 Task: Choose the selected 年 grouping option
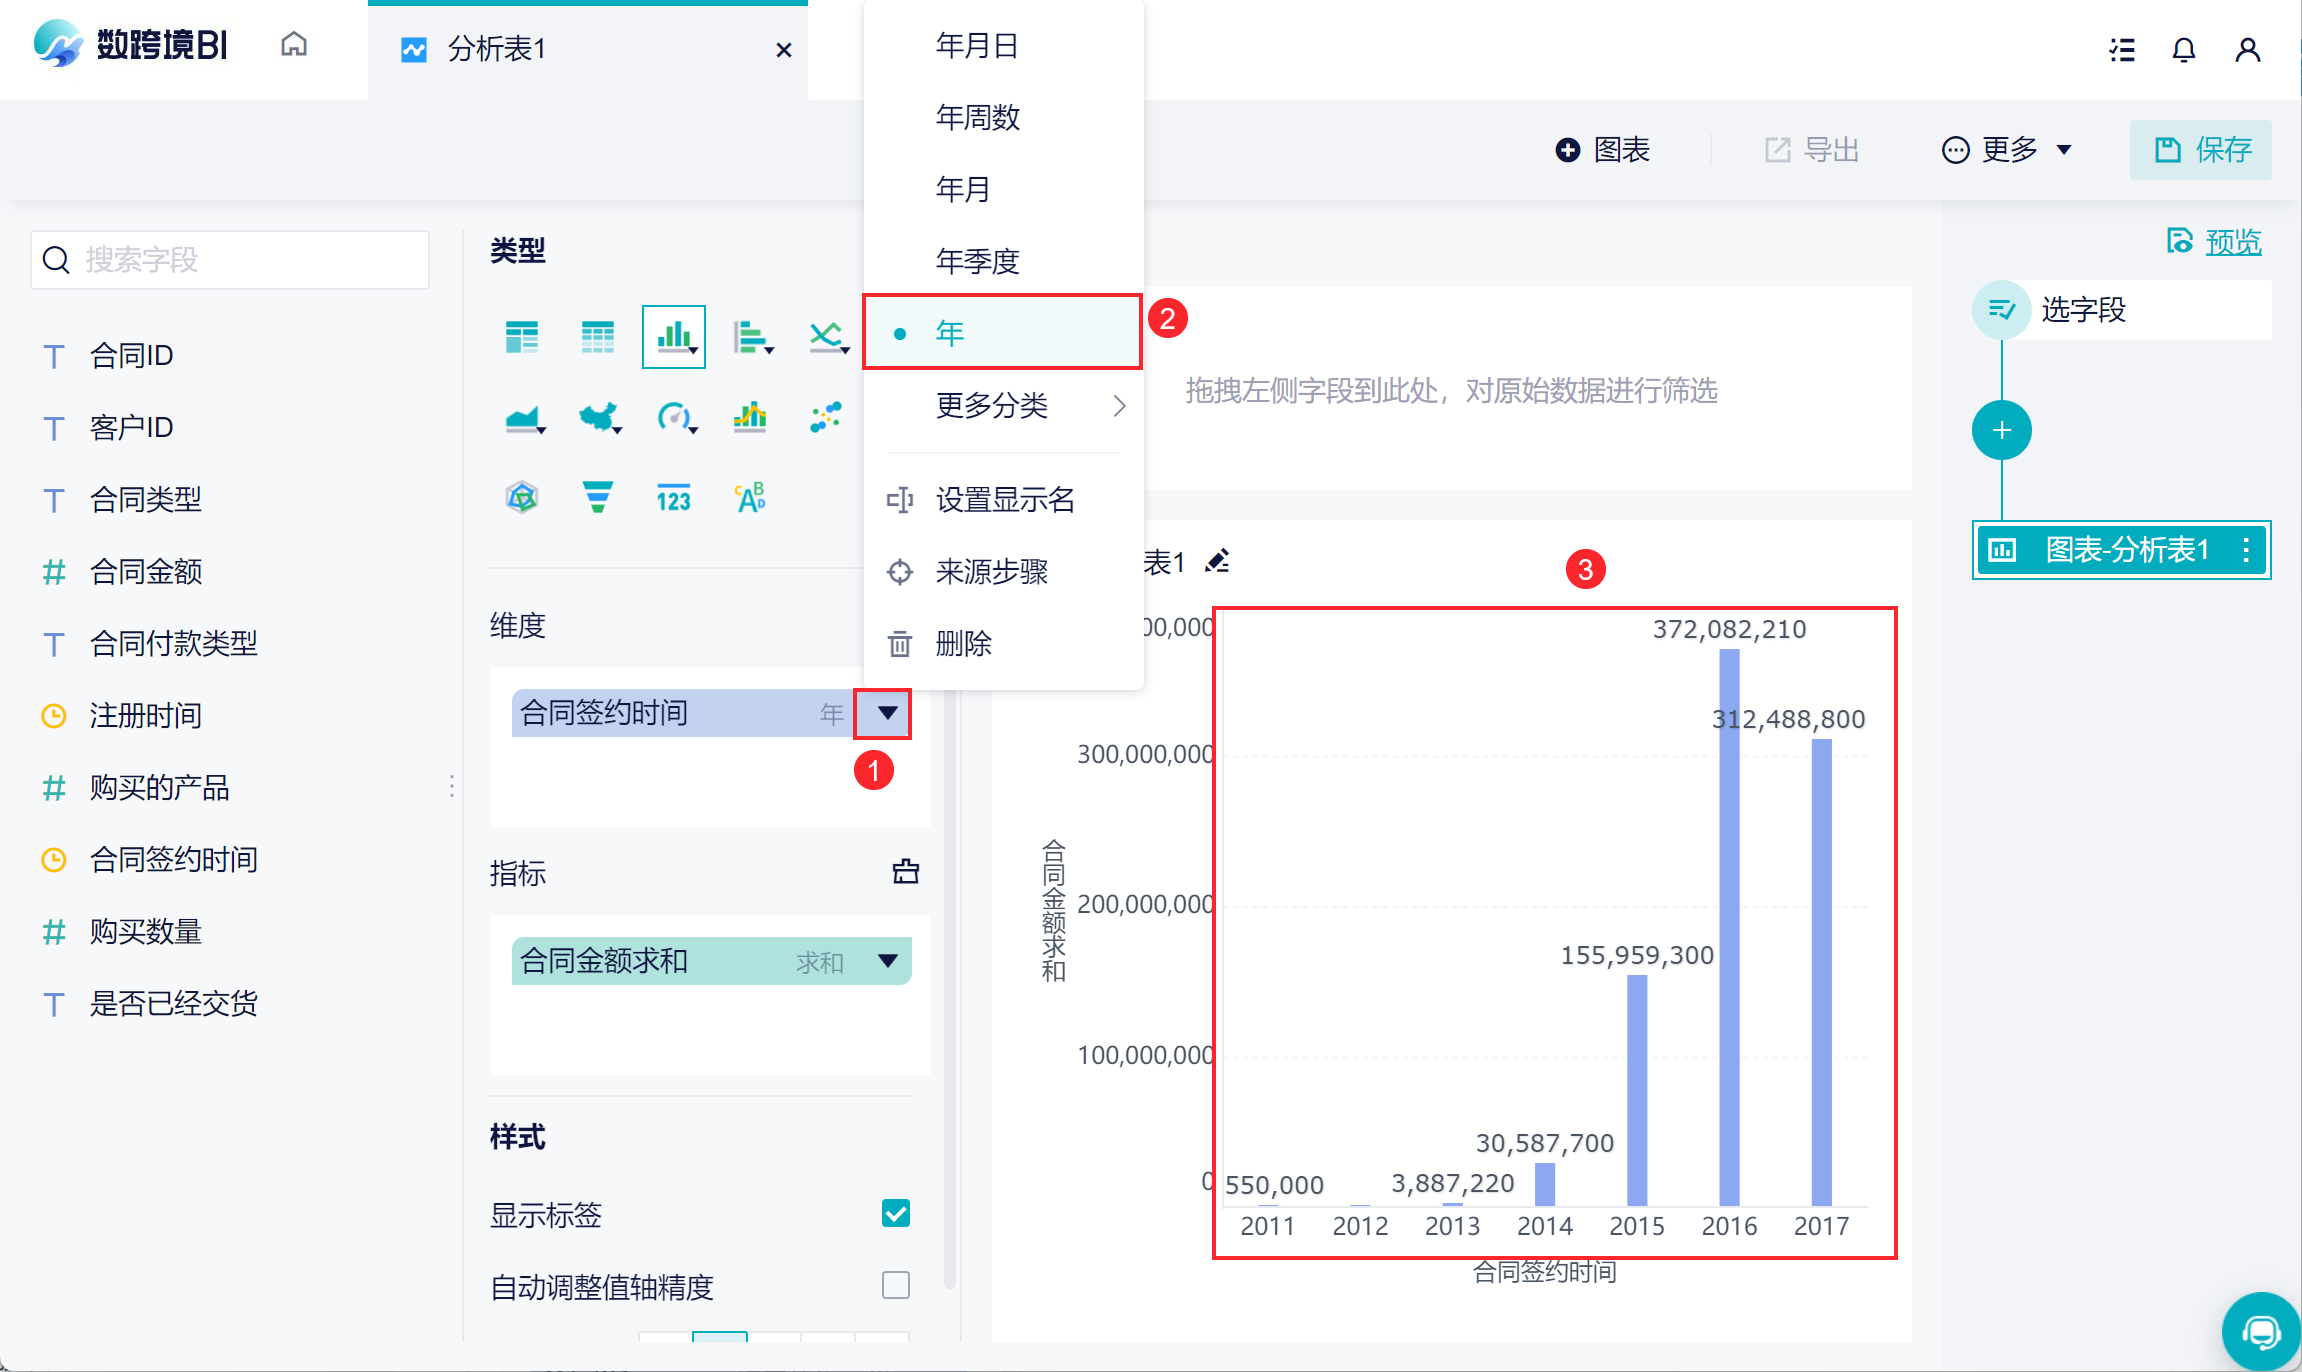click(1003, 333)
